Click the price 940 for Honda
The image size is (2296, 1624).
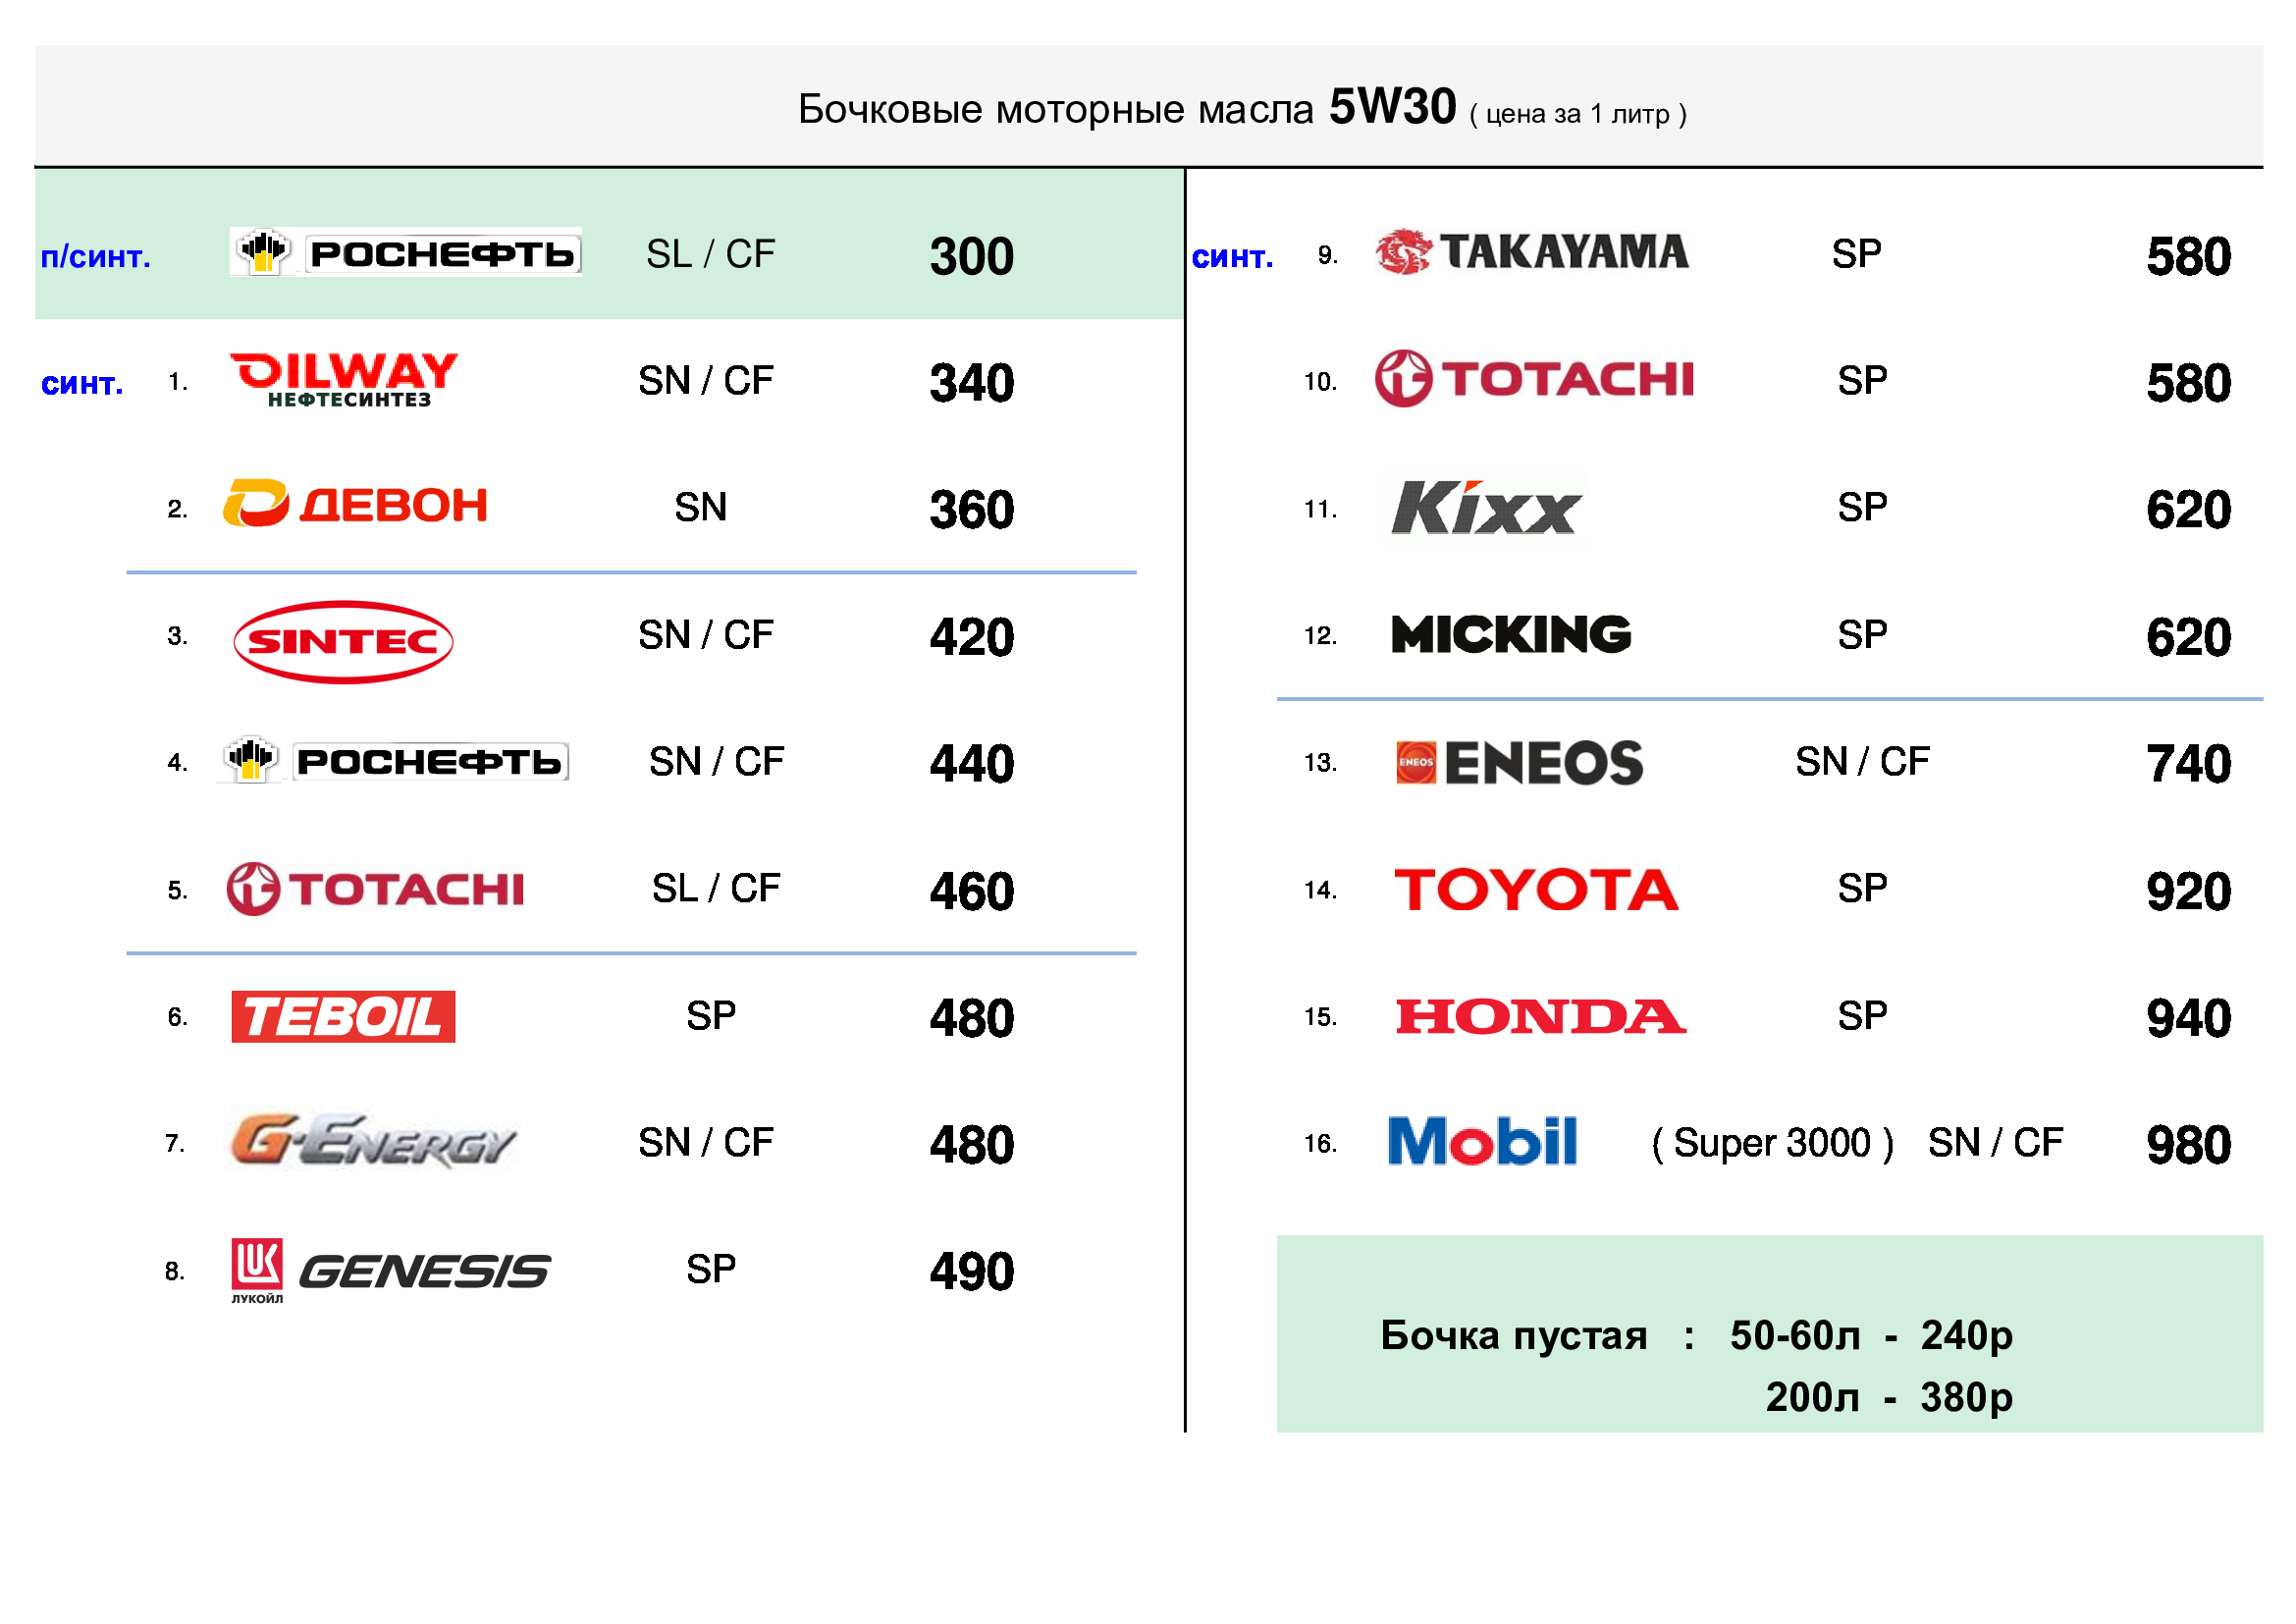click(2188, 1019)
